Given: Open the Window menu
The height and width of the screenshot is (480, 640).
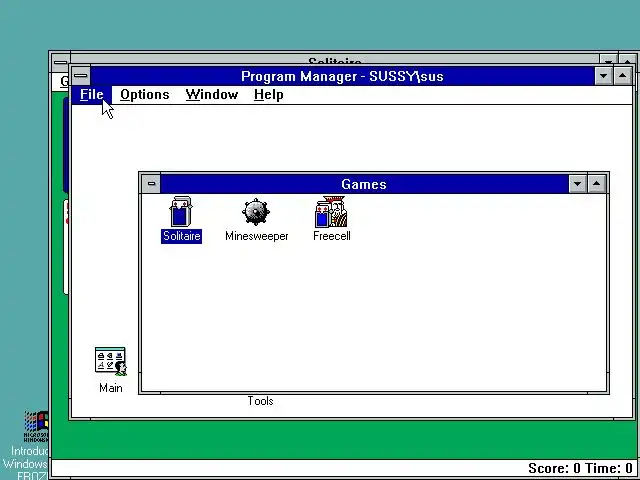Looking at the screenshot, I should click(212, 95).
